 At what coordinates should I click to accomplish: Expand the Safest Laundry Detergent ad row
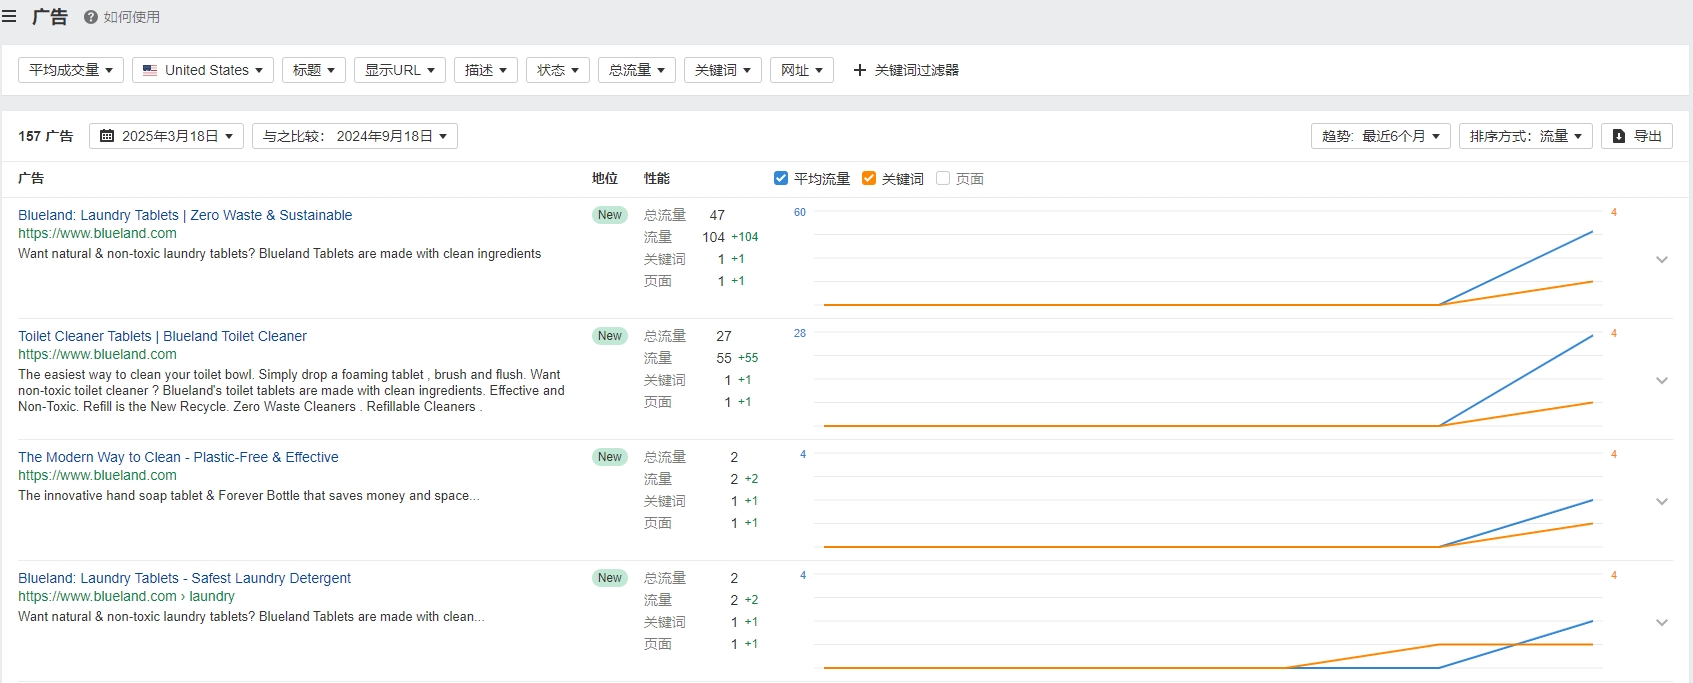coord(1662,622)
